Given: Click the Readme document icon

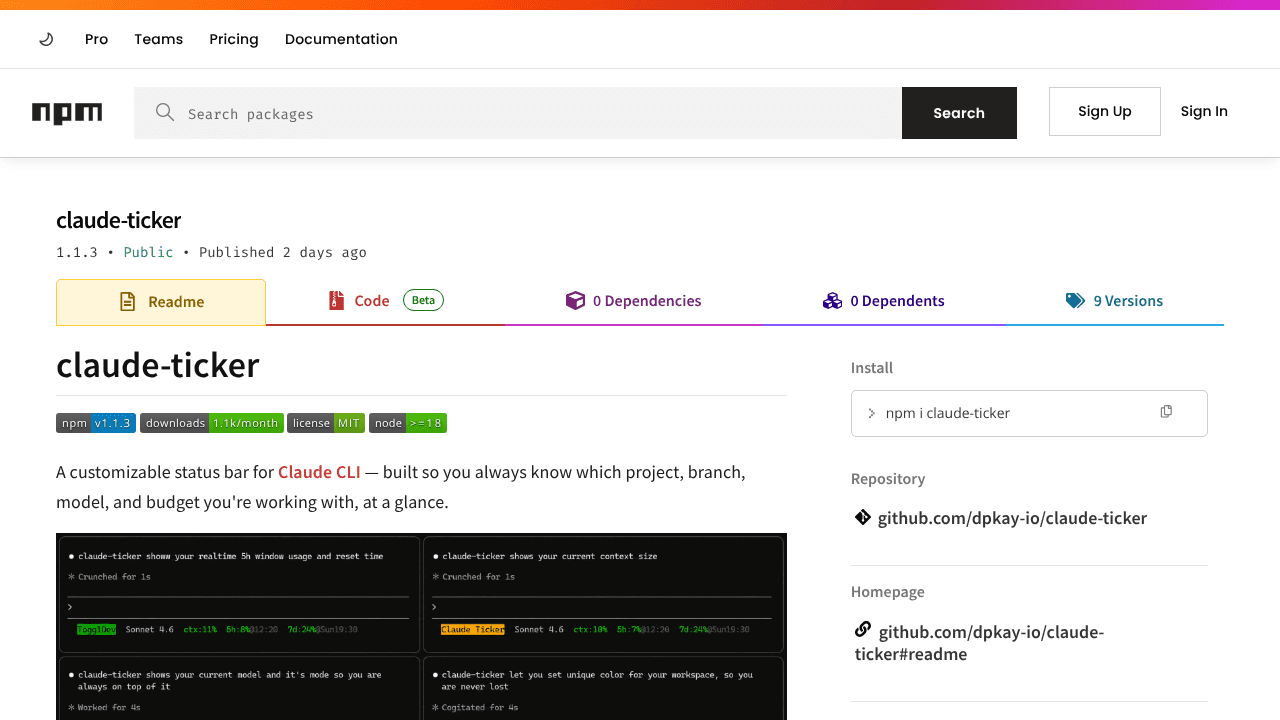Looking at the screenshot, I should (x=127, y=301).
